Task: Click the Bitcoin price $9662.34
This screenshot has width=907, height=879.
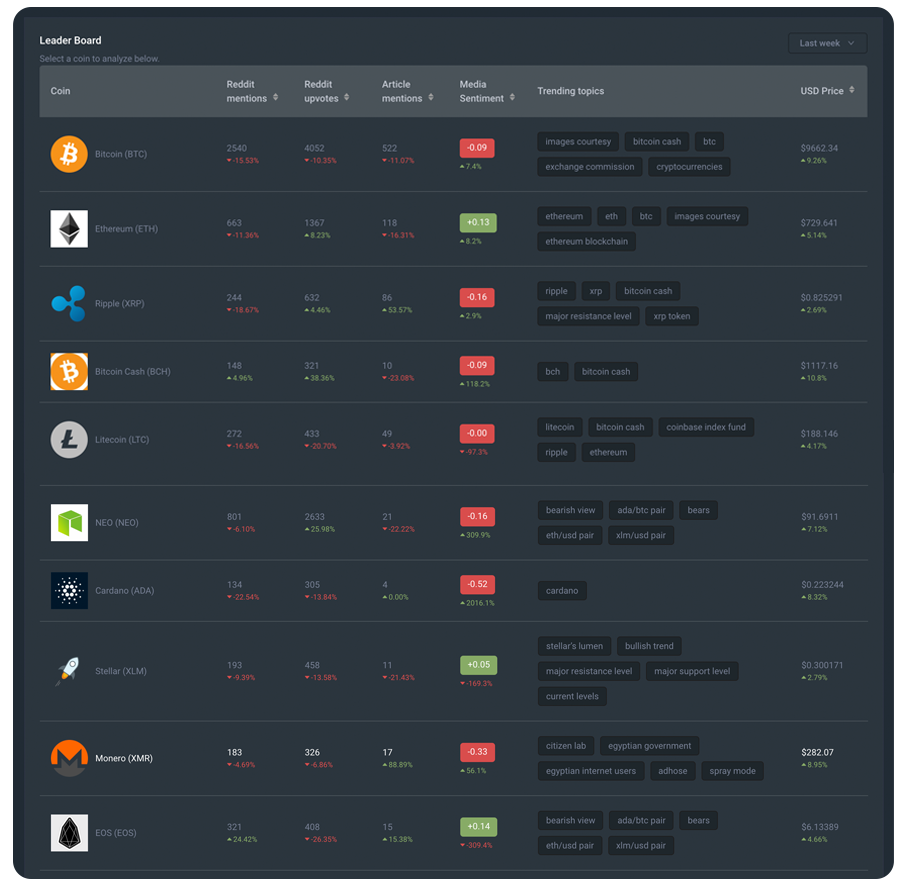Action: [819, 148]
